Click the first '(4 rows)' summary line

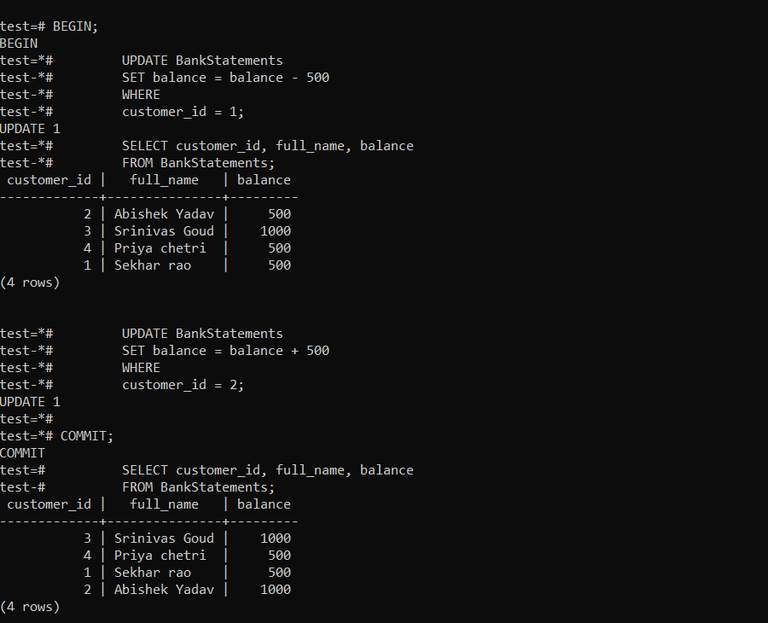(30, 283)
